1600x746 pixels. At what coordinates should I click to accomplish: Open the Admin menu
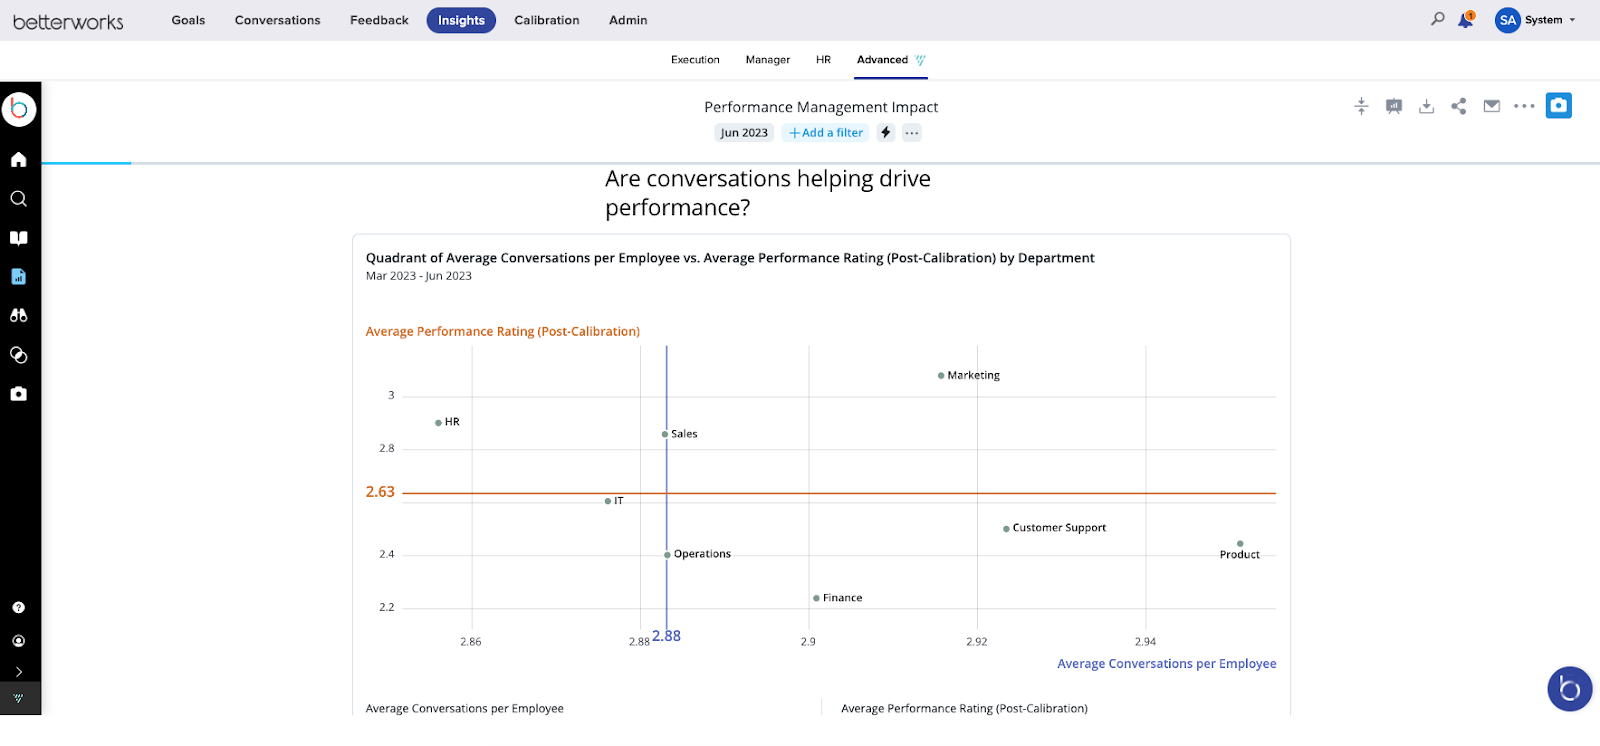[x=628, y=20]
